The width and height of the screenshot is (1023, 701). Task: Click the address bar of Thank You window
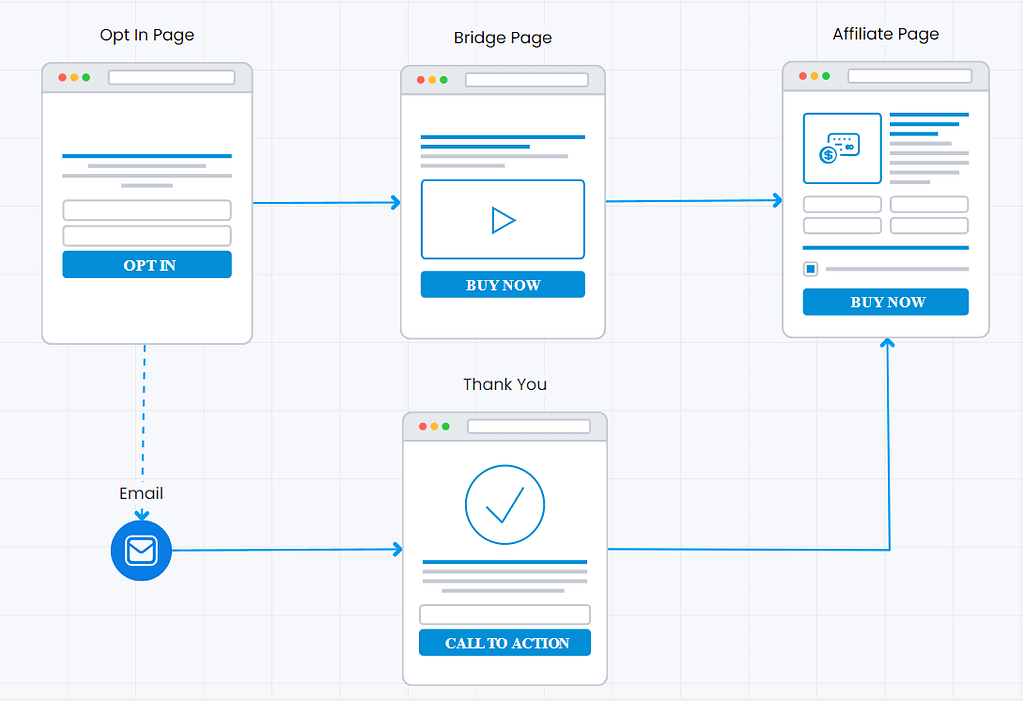tap(528, 426)
